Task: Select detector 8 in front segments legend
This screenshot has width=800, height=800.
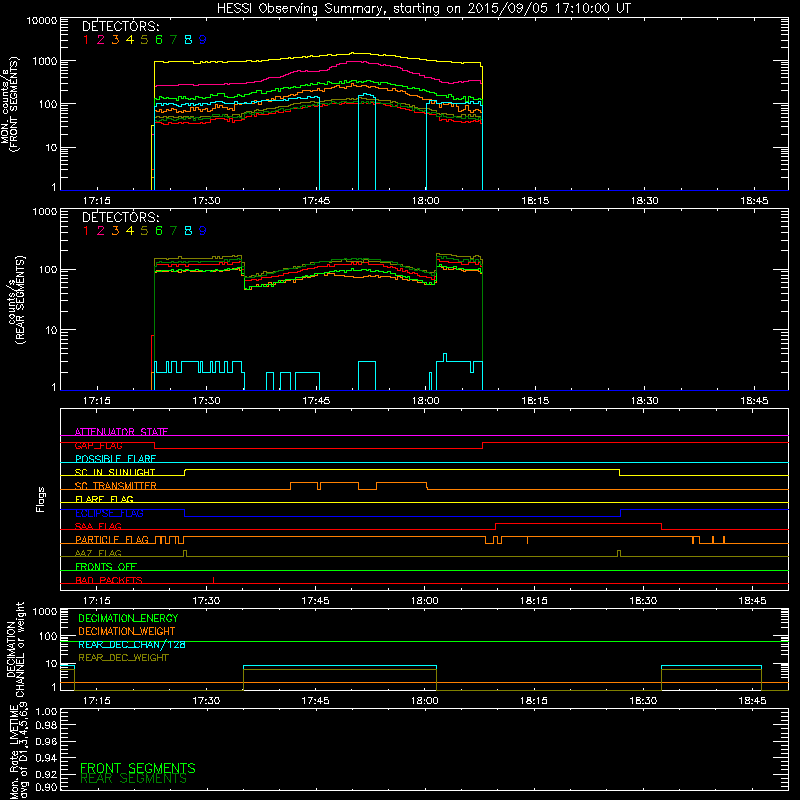Action: pyautogui.click(x=188, y=40)
